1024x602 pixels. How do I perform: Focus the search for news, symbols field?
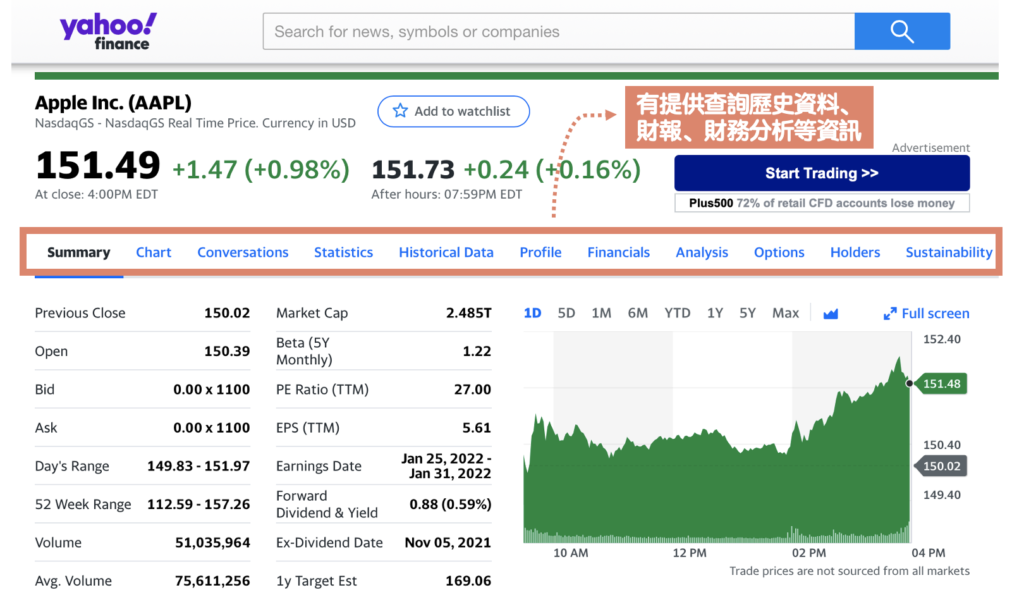pyautogui.click(x=558, y=31)
